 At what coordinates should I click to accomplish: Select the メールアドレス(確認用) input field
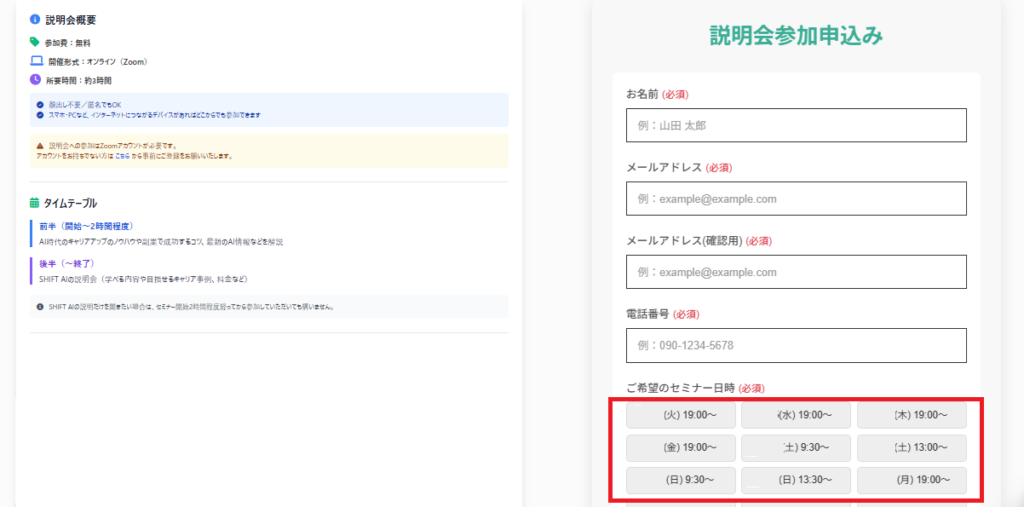[x=796, y=272]
